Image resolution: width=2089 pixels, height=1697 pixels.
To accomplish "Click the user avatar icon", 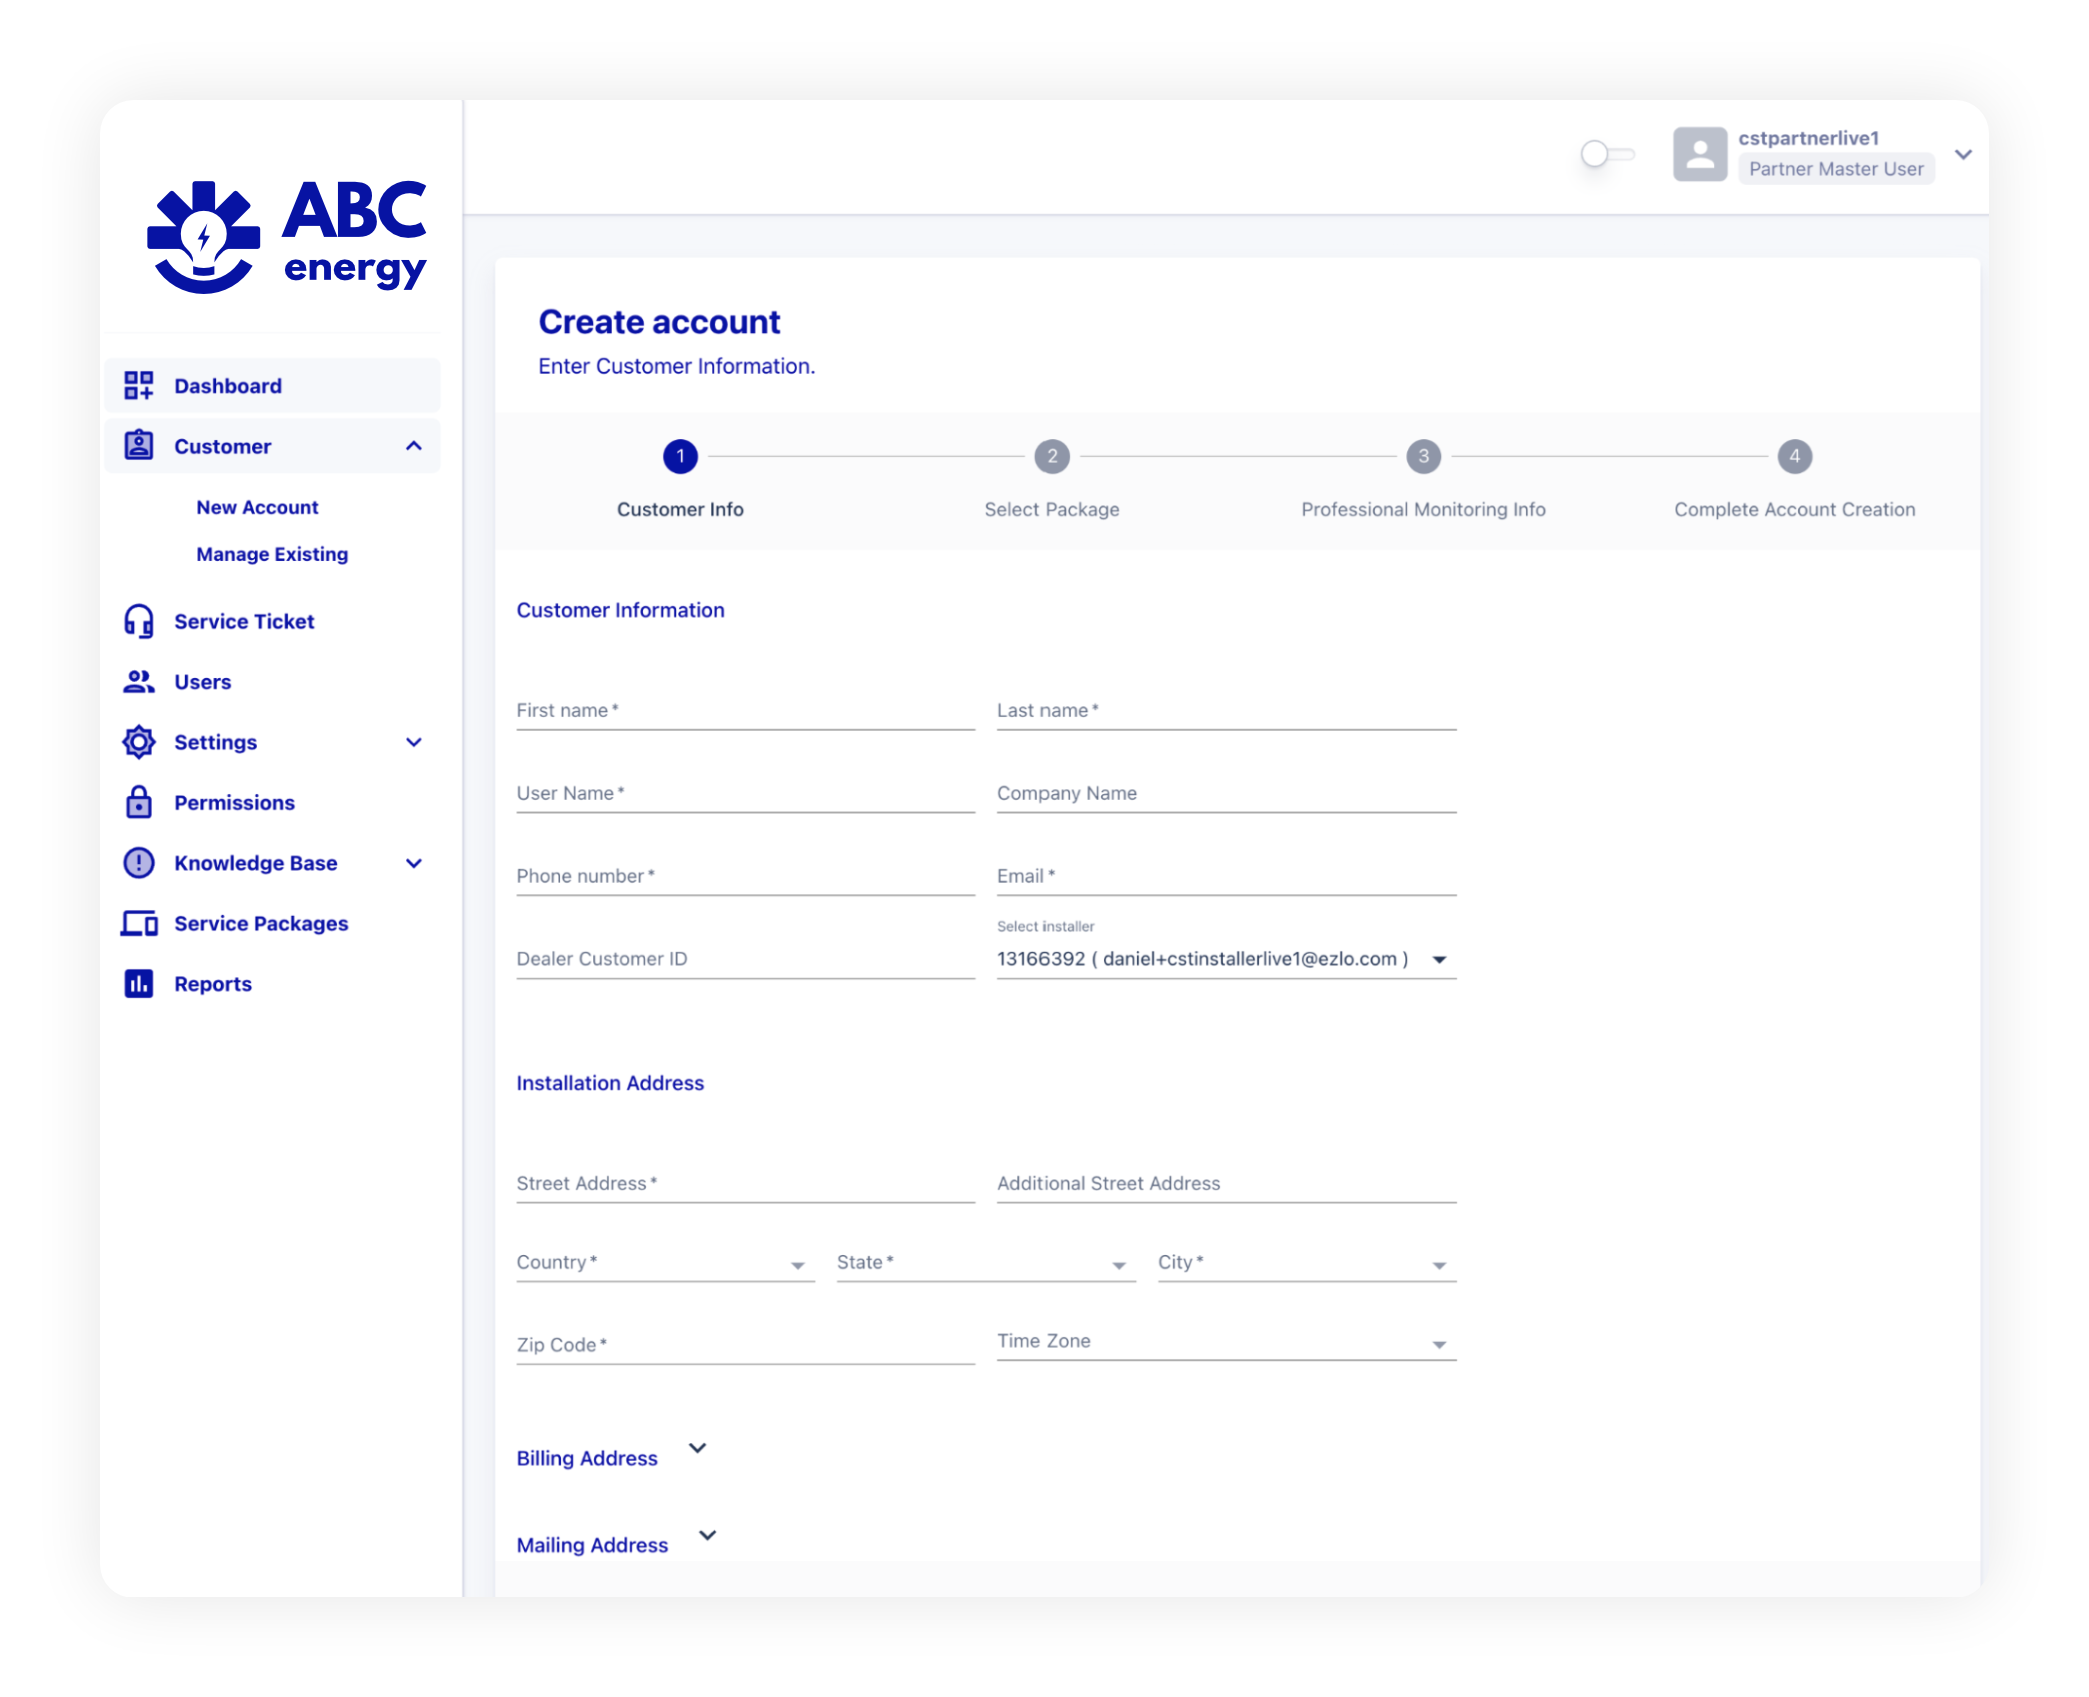I will 1700,154.
